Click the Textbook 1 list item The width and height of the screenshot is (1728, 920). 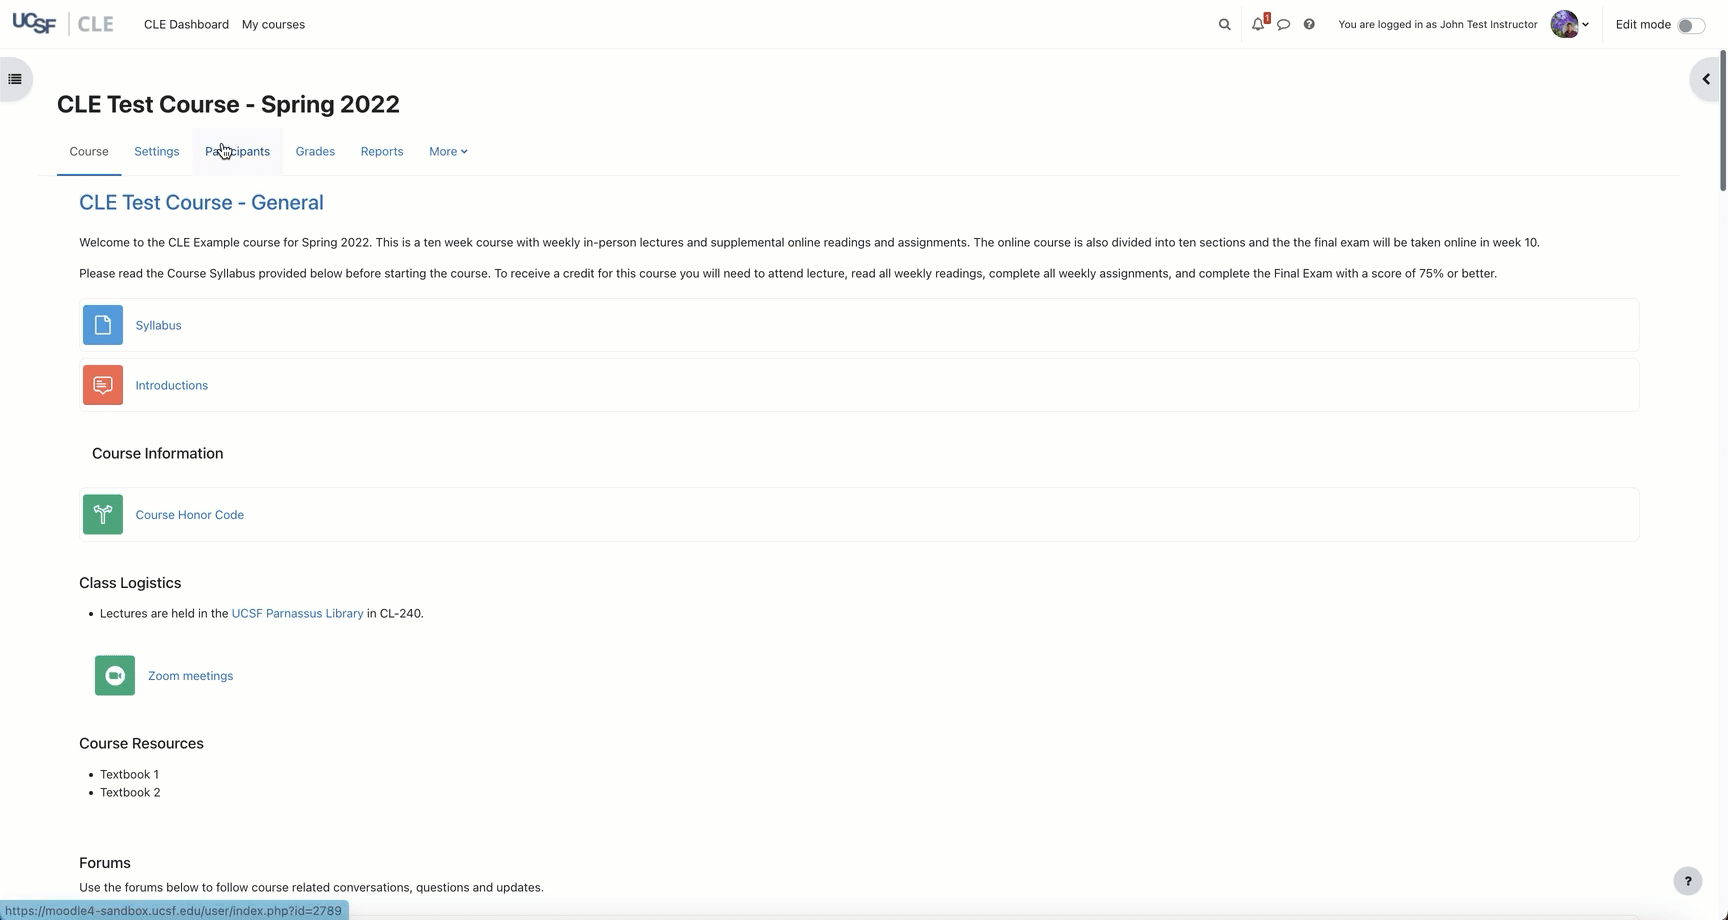coord(129,775)
